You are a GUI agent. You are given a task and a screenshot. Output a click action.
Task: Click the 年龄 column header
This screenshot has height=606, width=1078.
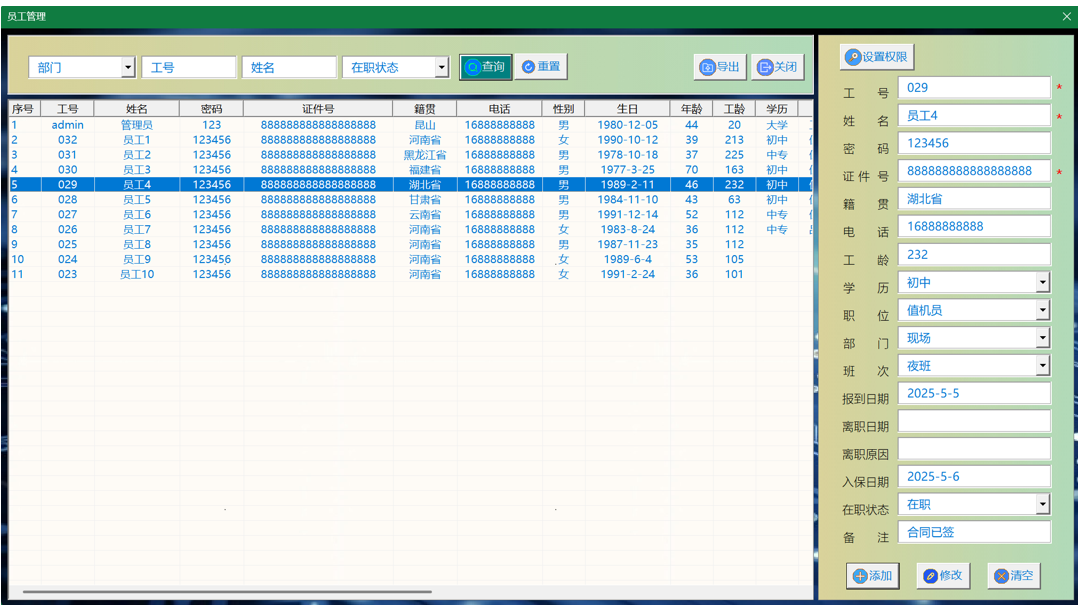coord(692,109)
